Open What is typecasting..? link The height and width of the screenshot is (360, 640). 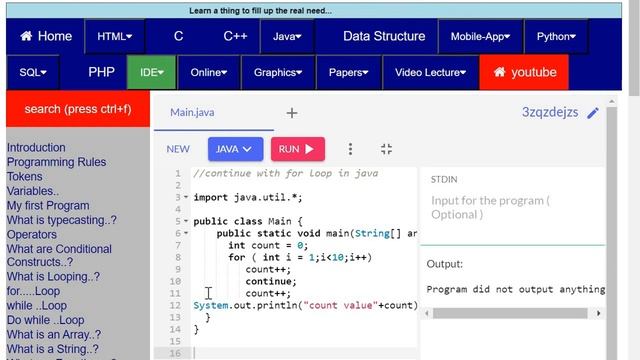pos(62,220)
